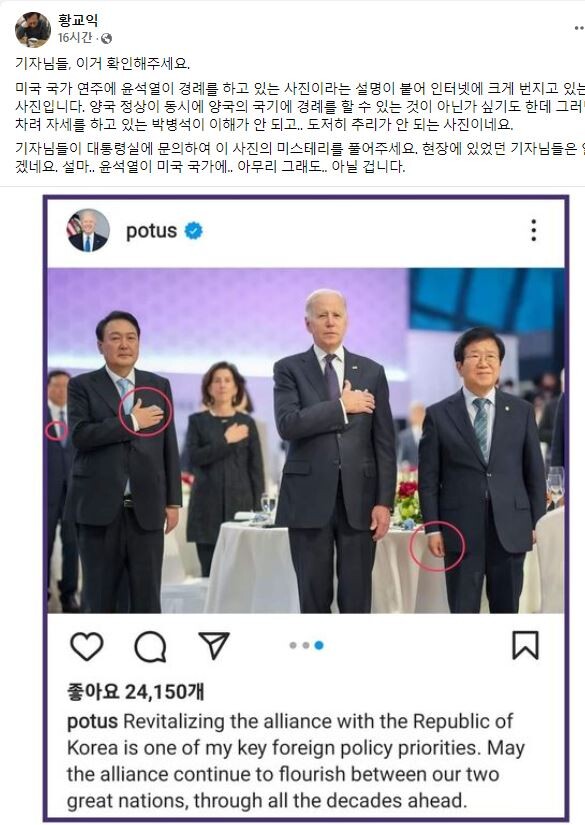Open comments with the speech bubble icon

[x=150, y=646]
